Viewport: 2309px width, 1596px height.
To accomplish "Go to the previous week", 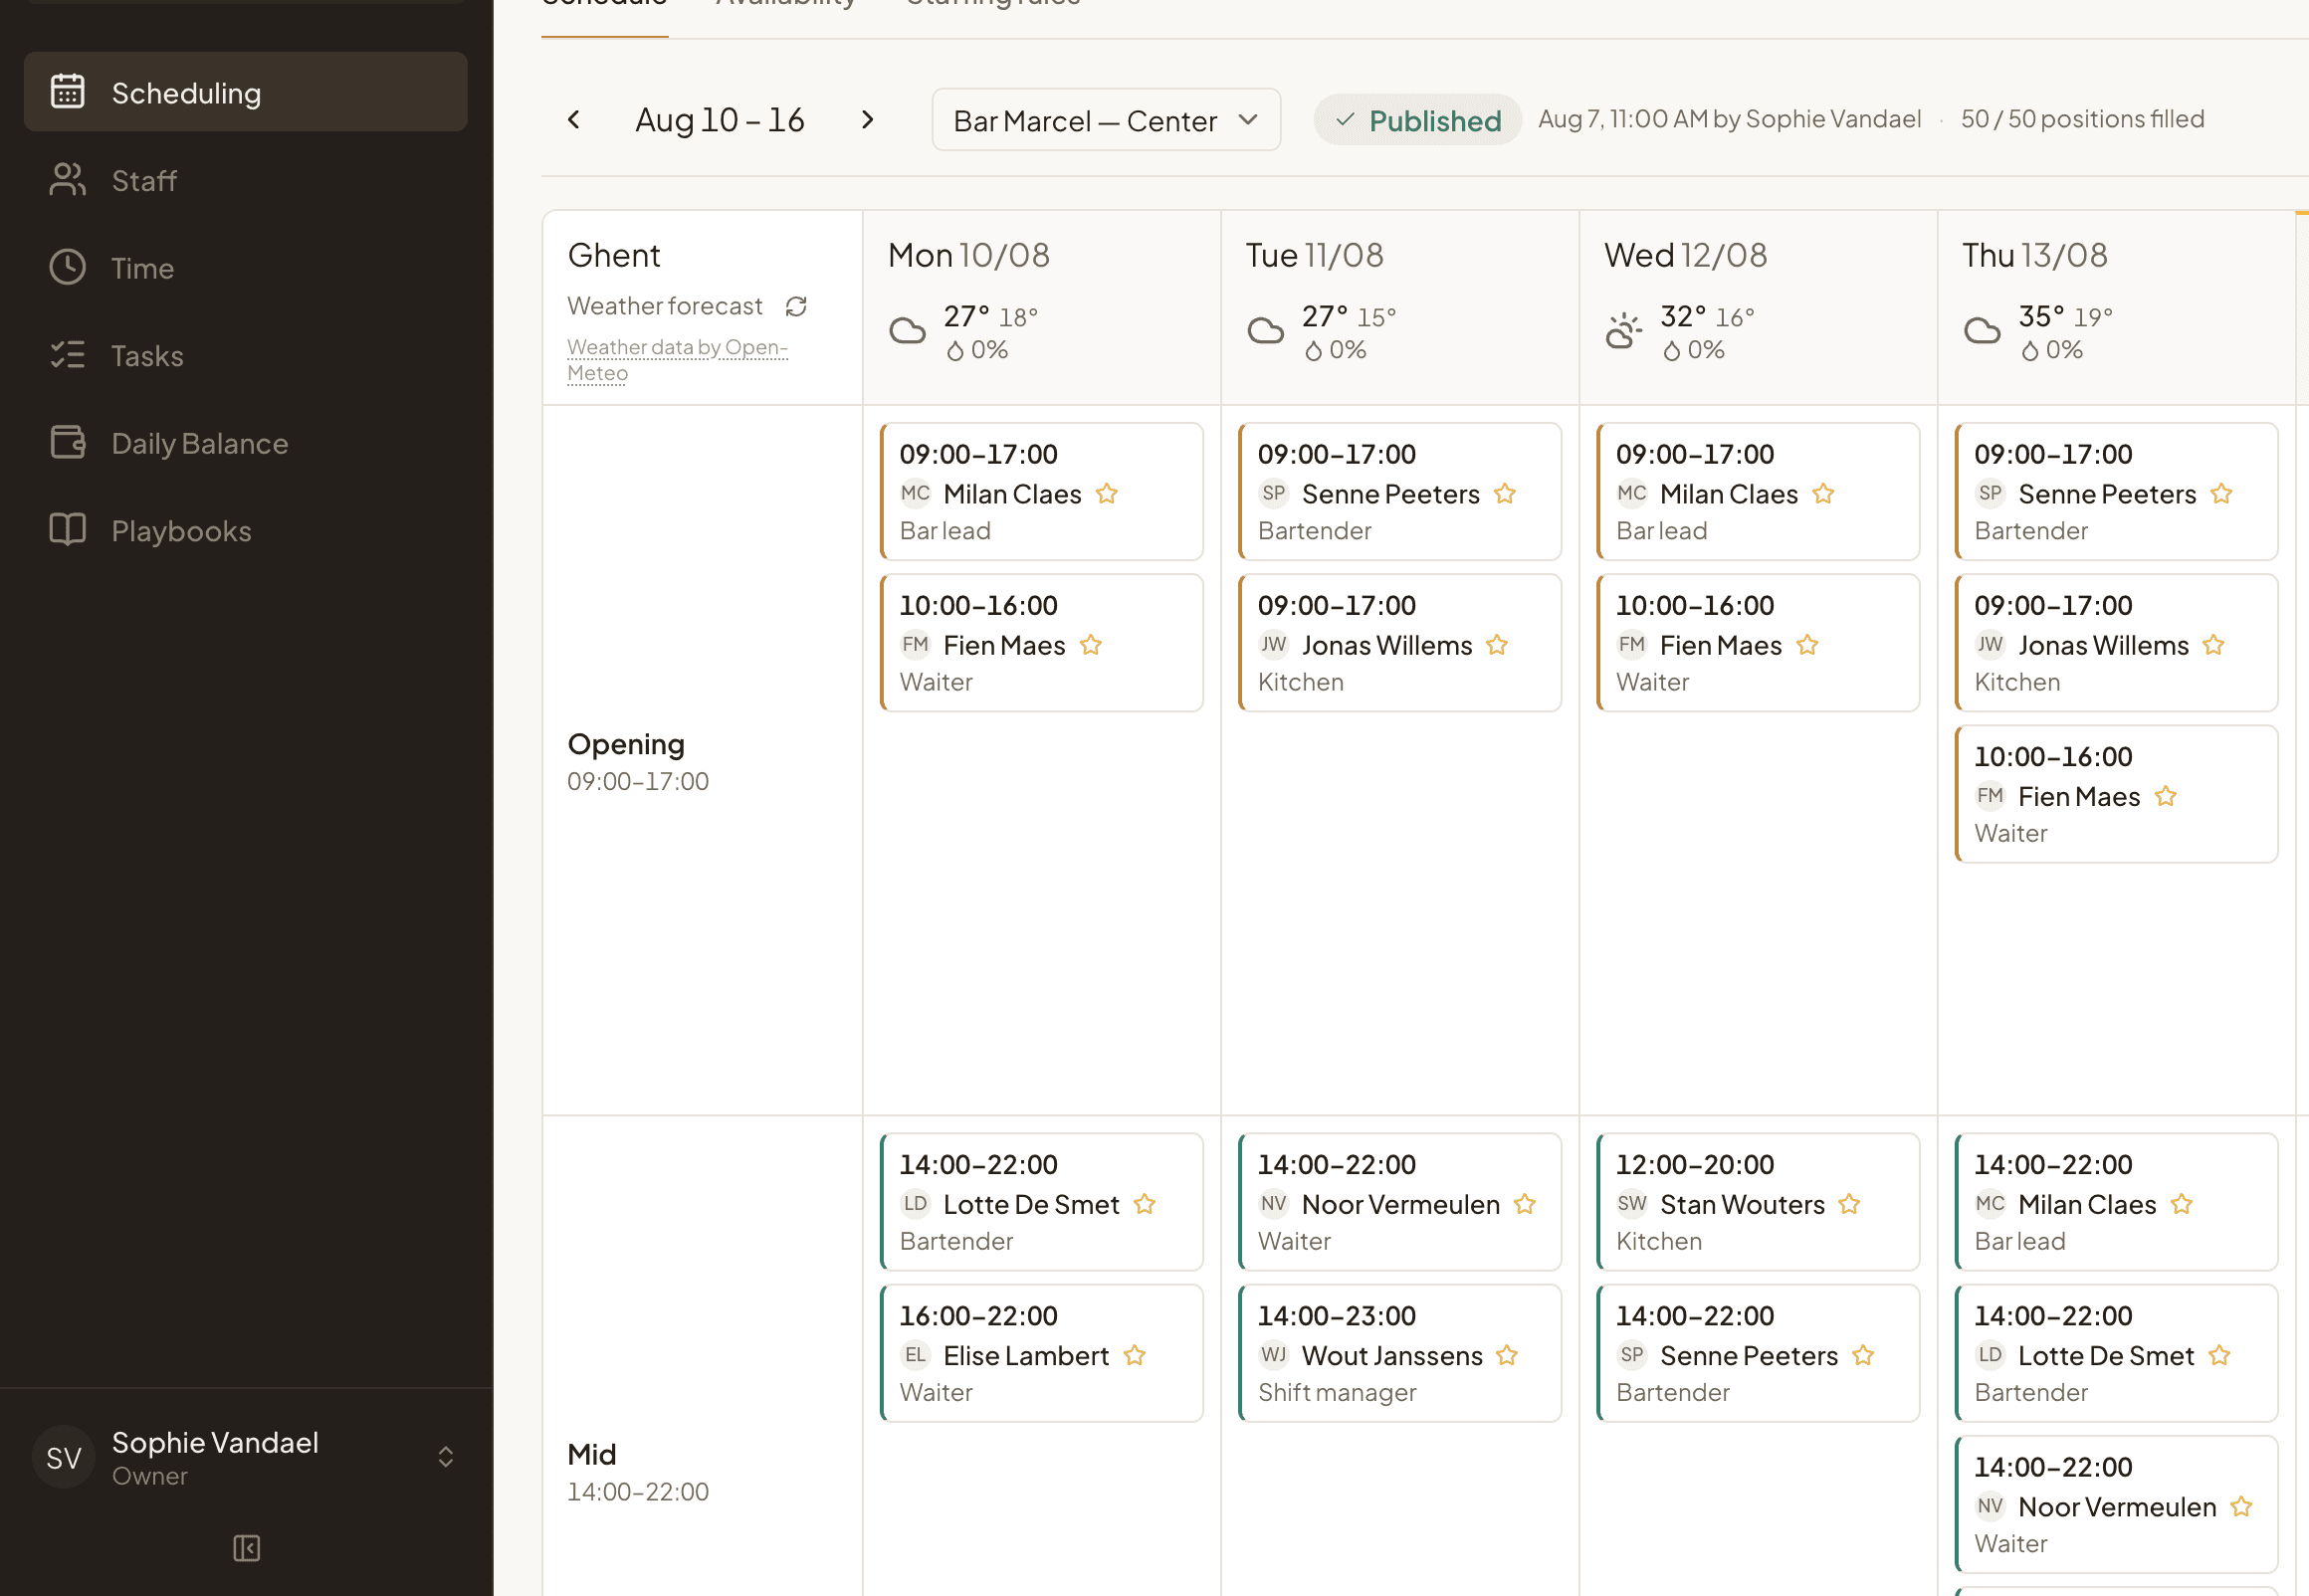I will [x=574, y=120].
